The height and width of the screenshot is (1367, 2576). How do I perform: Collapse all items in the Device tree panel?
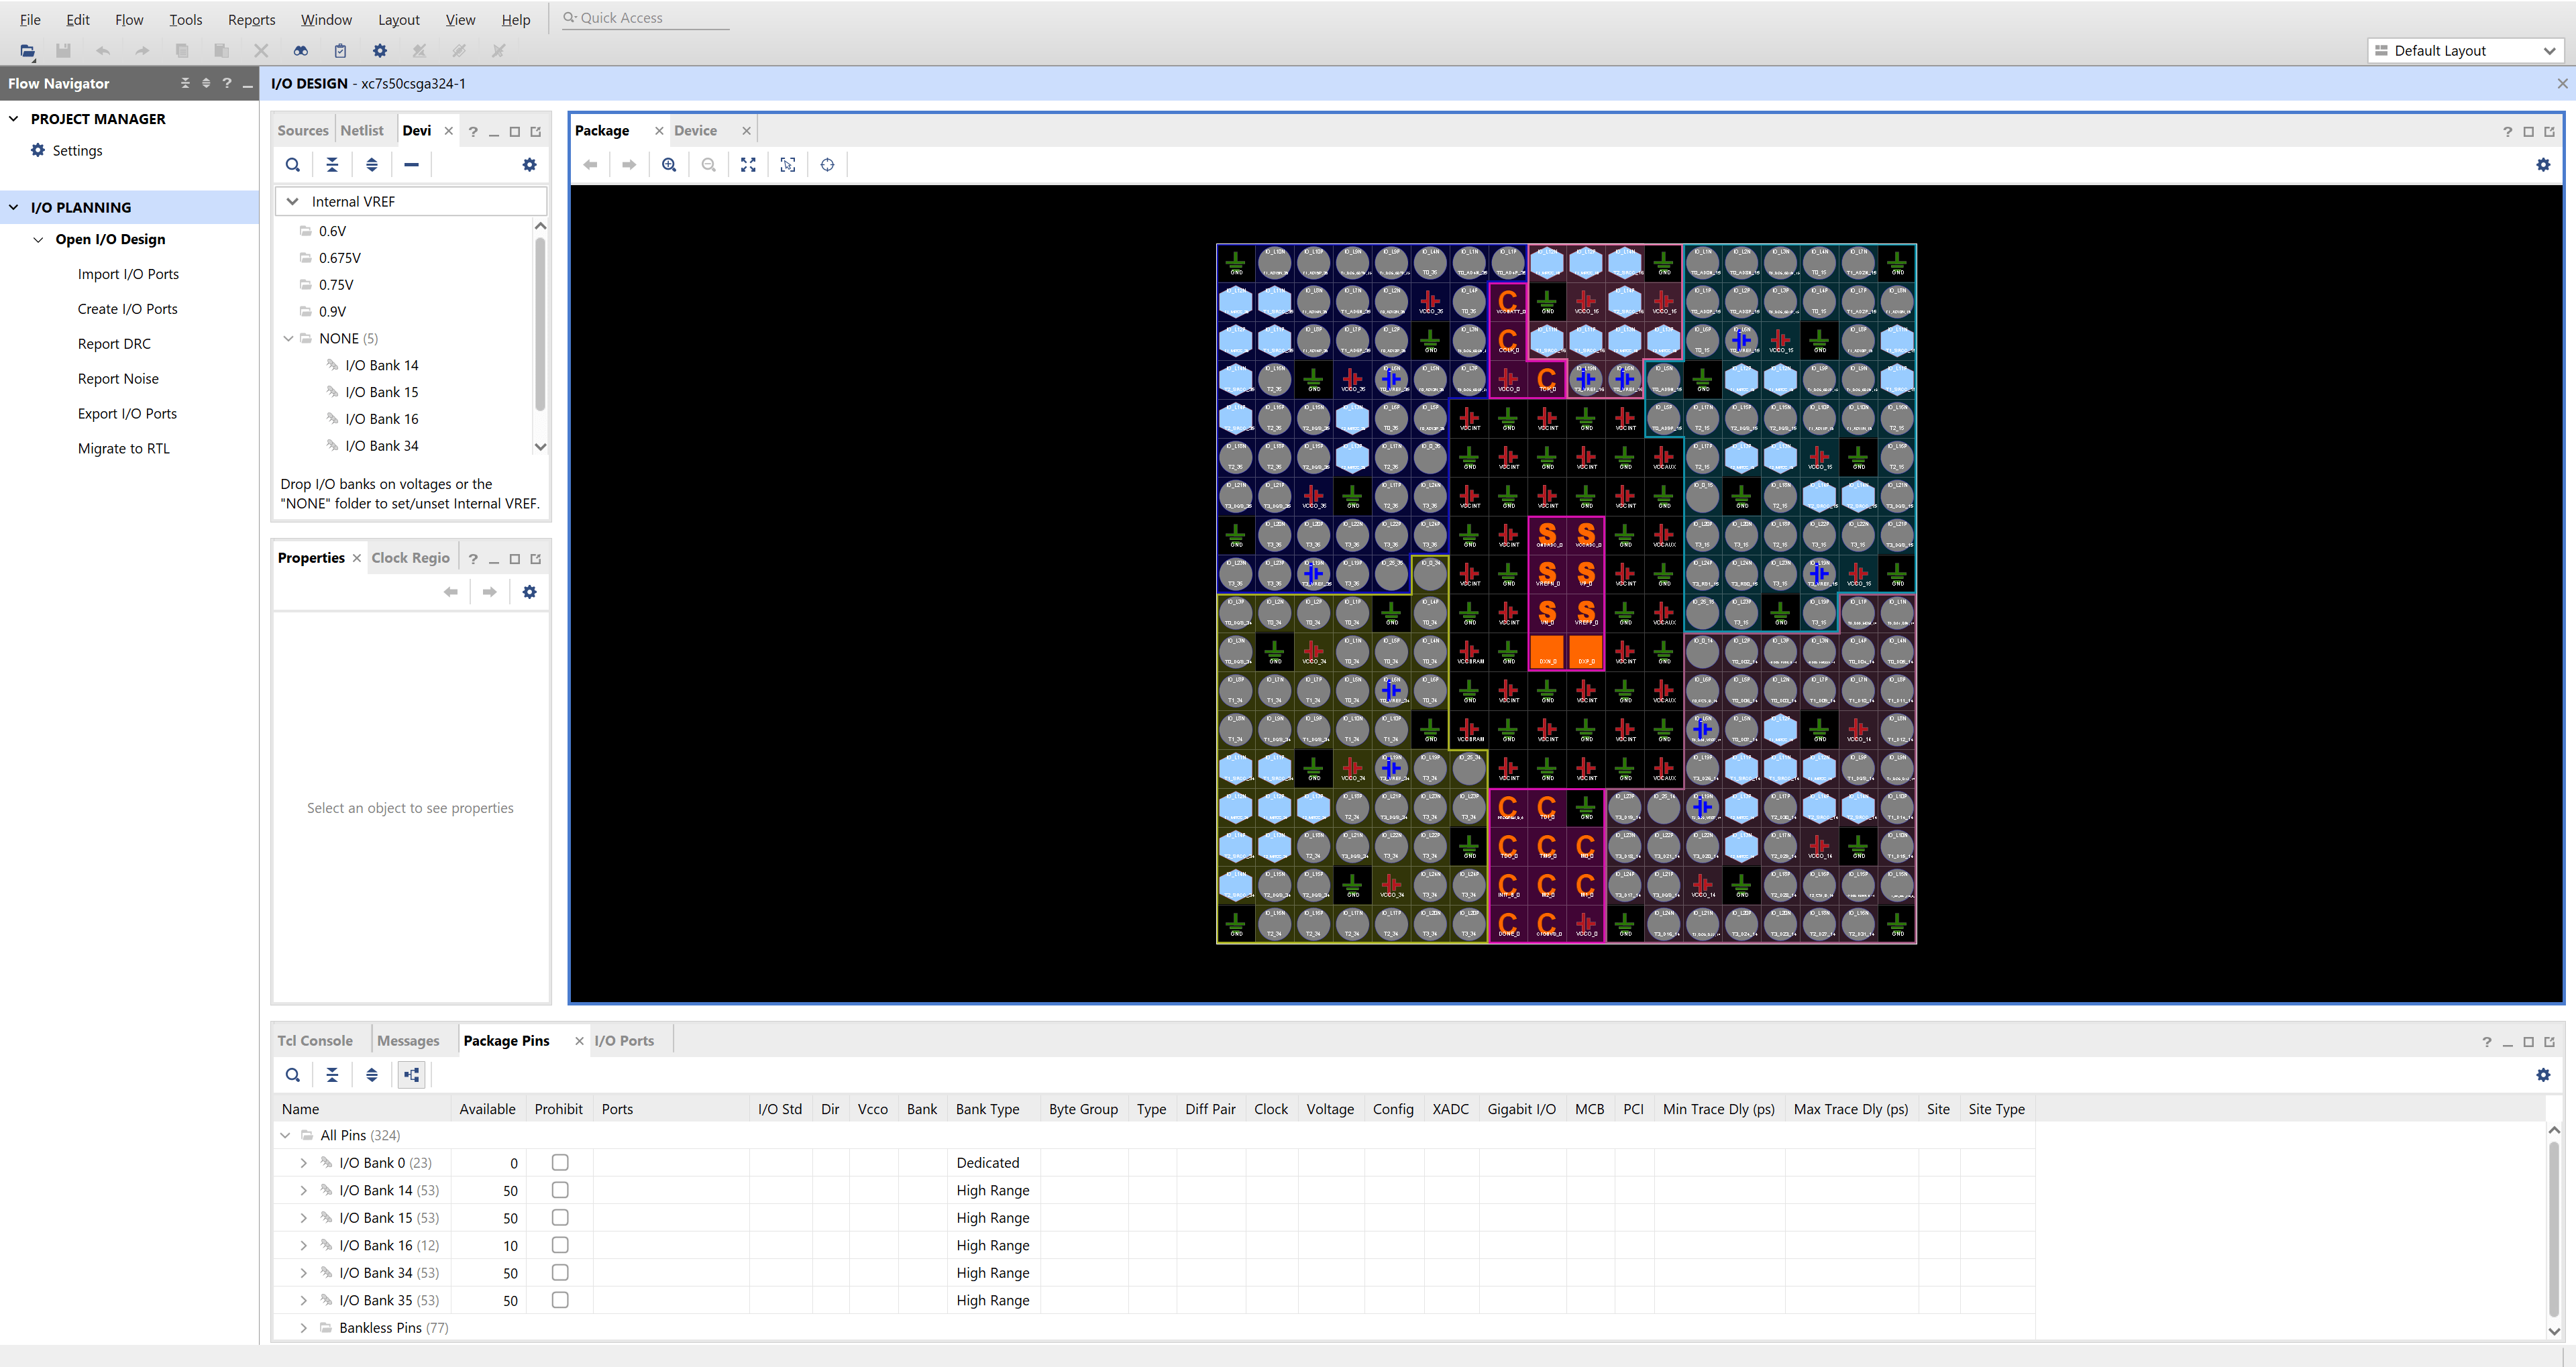[332, 164]
